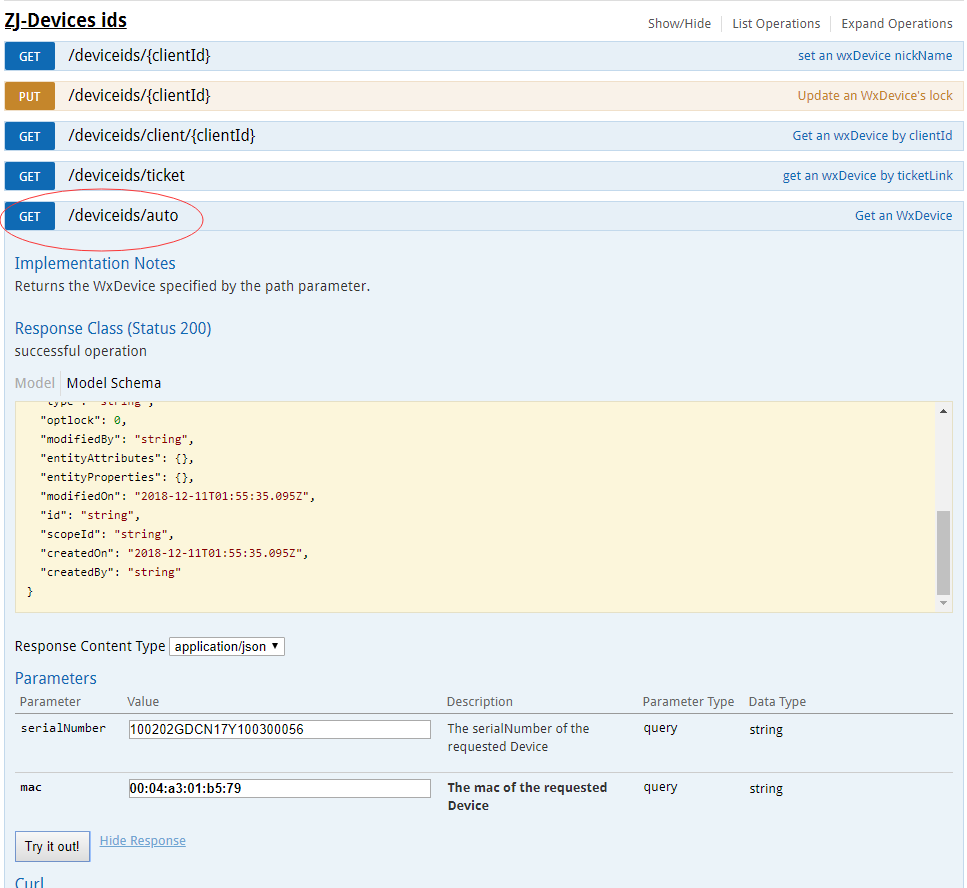Click the "entityProperties" line in schema
The width and height of the screenshot is (967, 888).
(117, 477)
